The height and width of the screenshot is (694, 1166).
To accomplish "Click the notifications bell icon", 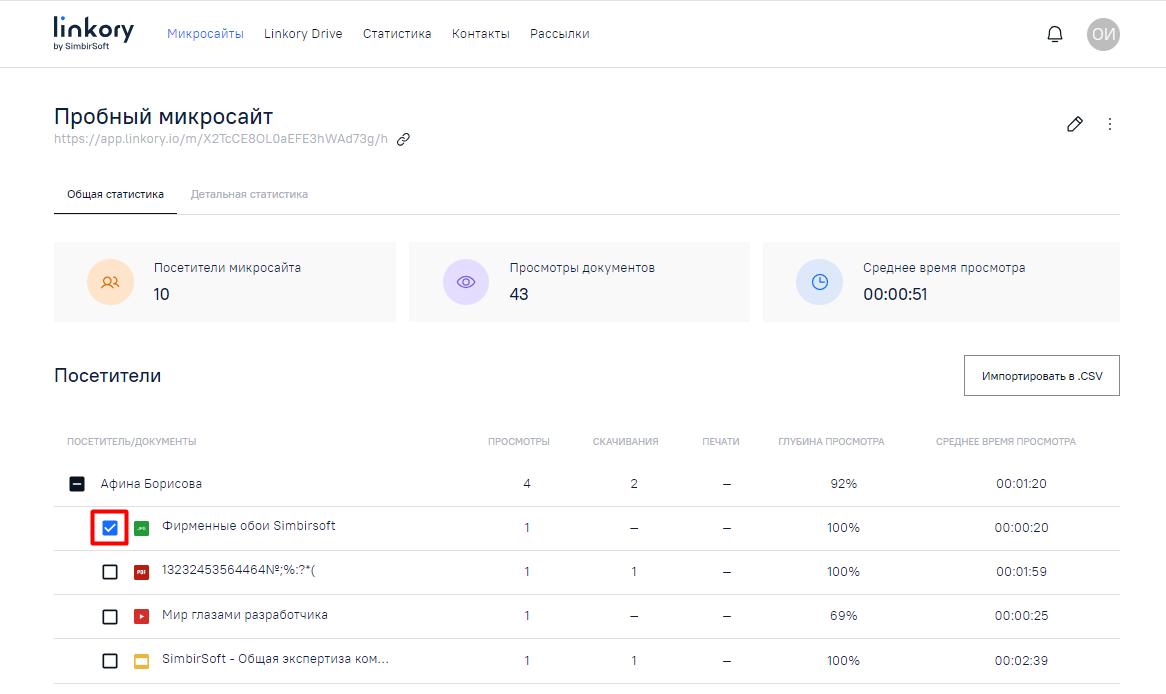I will tap(1054, 34).
